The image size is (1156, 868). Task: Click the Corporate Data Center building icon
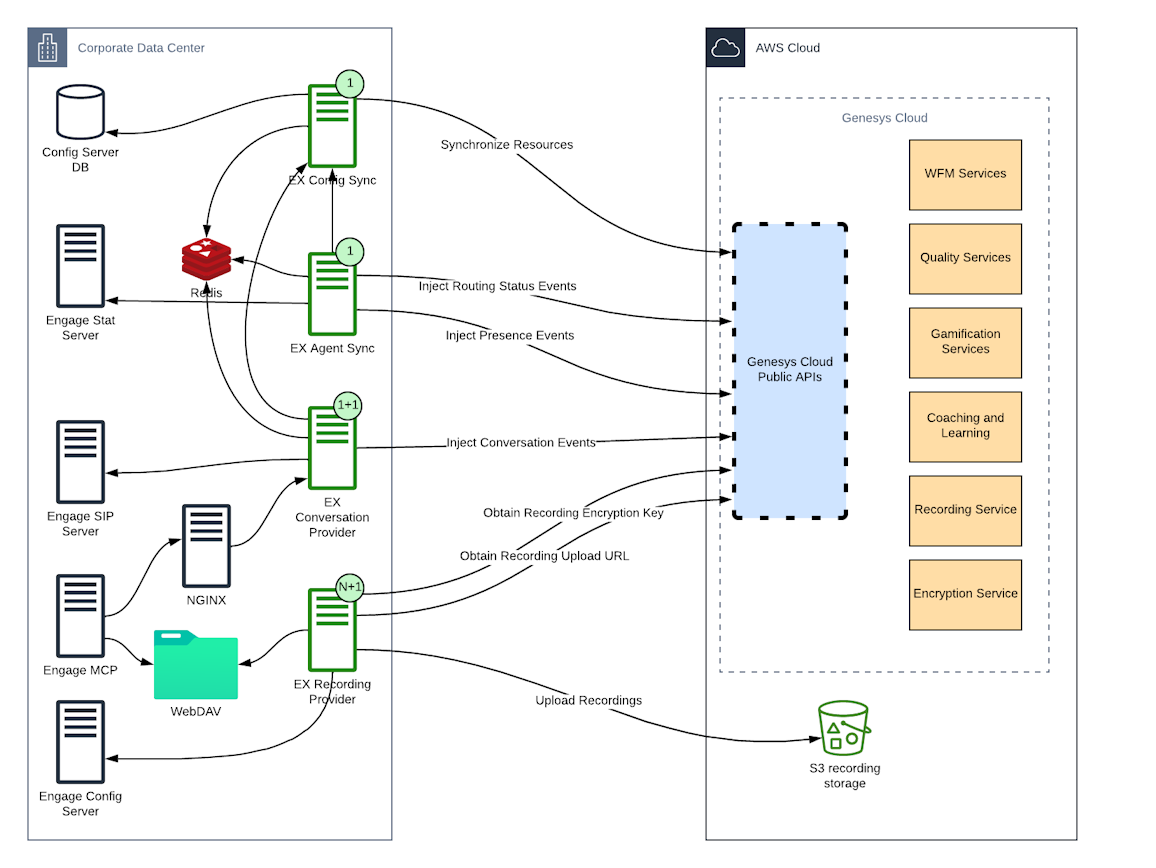pos(47,47)
